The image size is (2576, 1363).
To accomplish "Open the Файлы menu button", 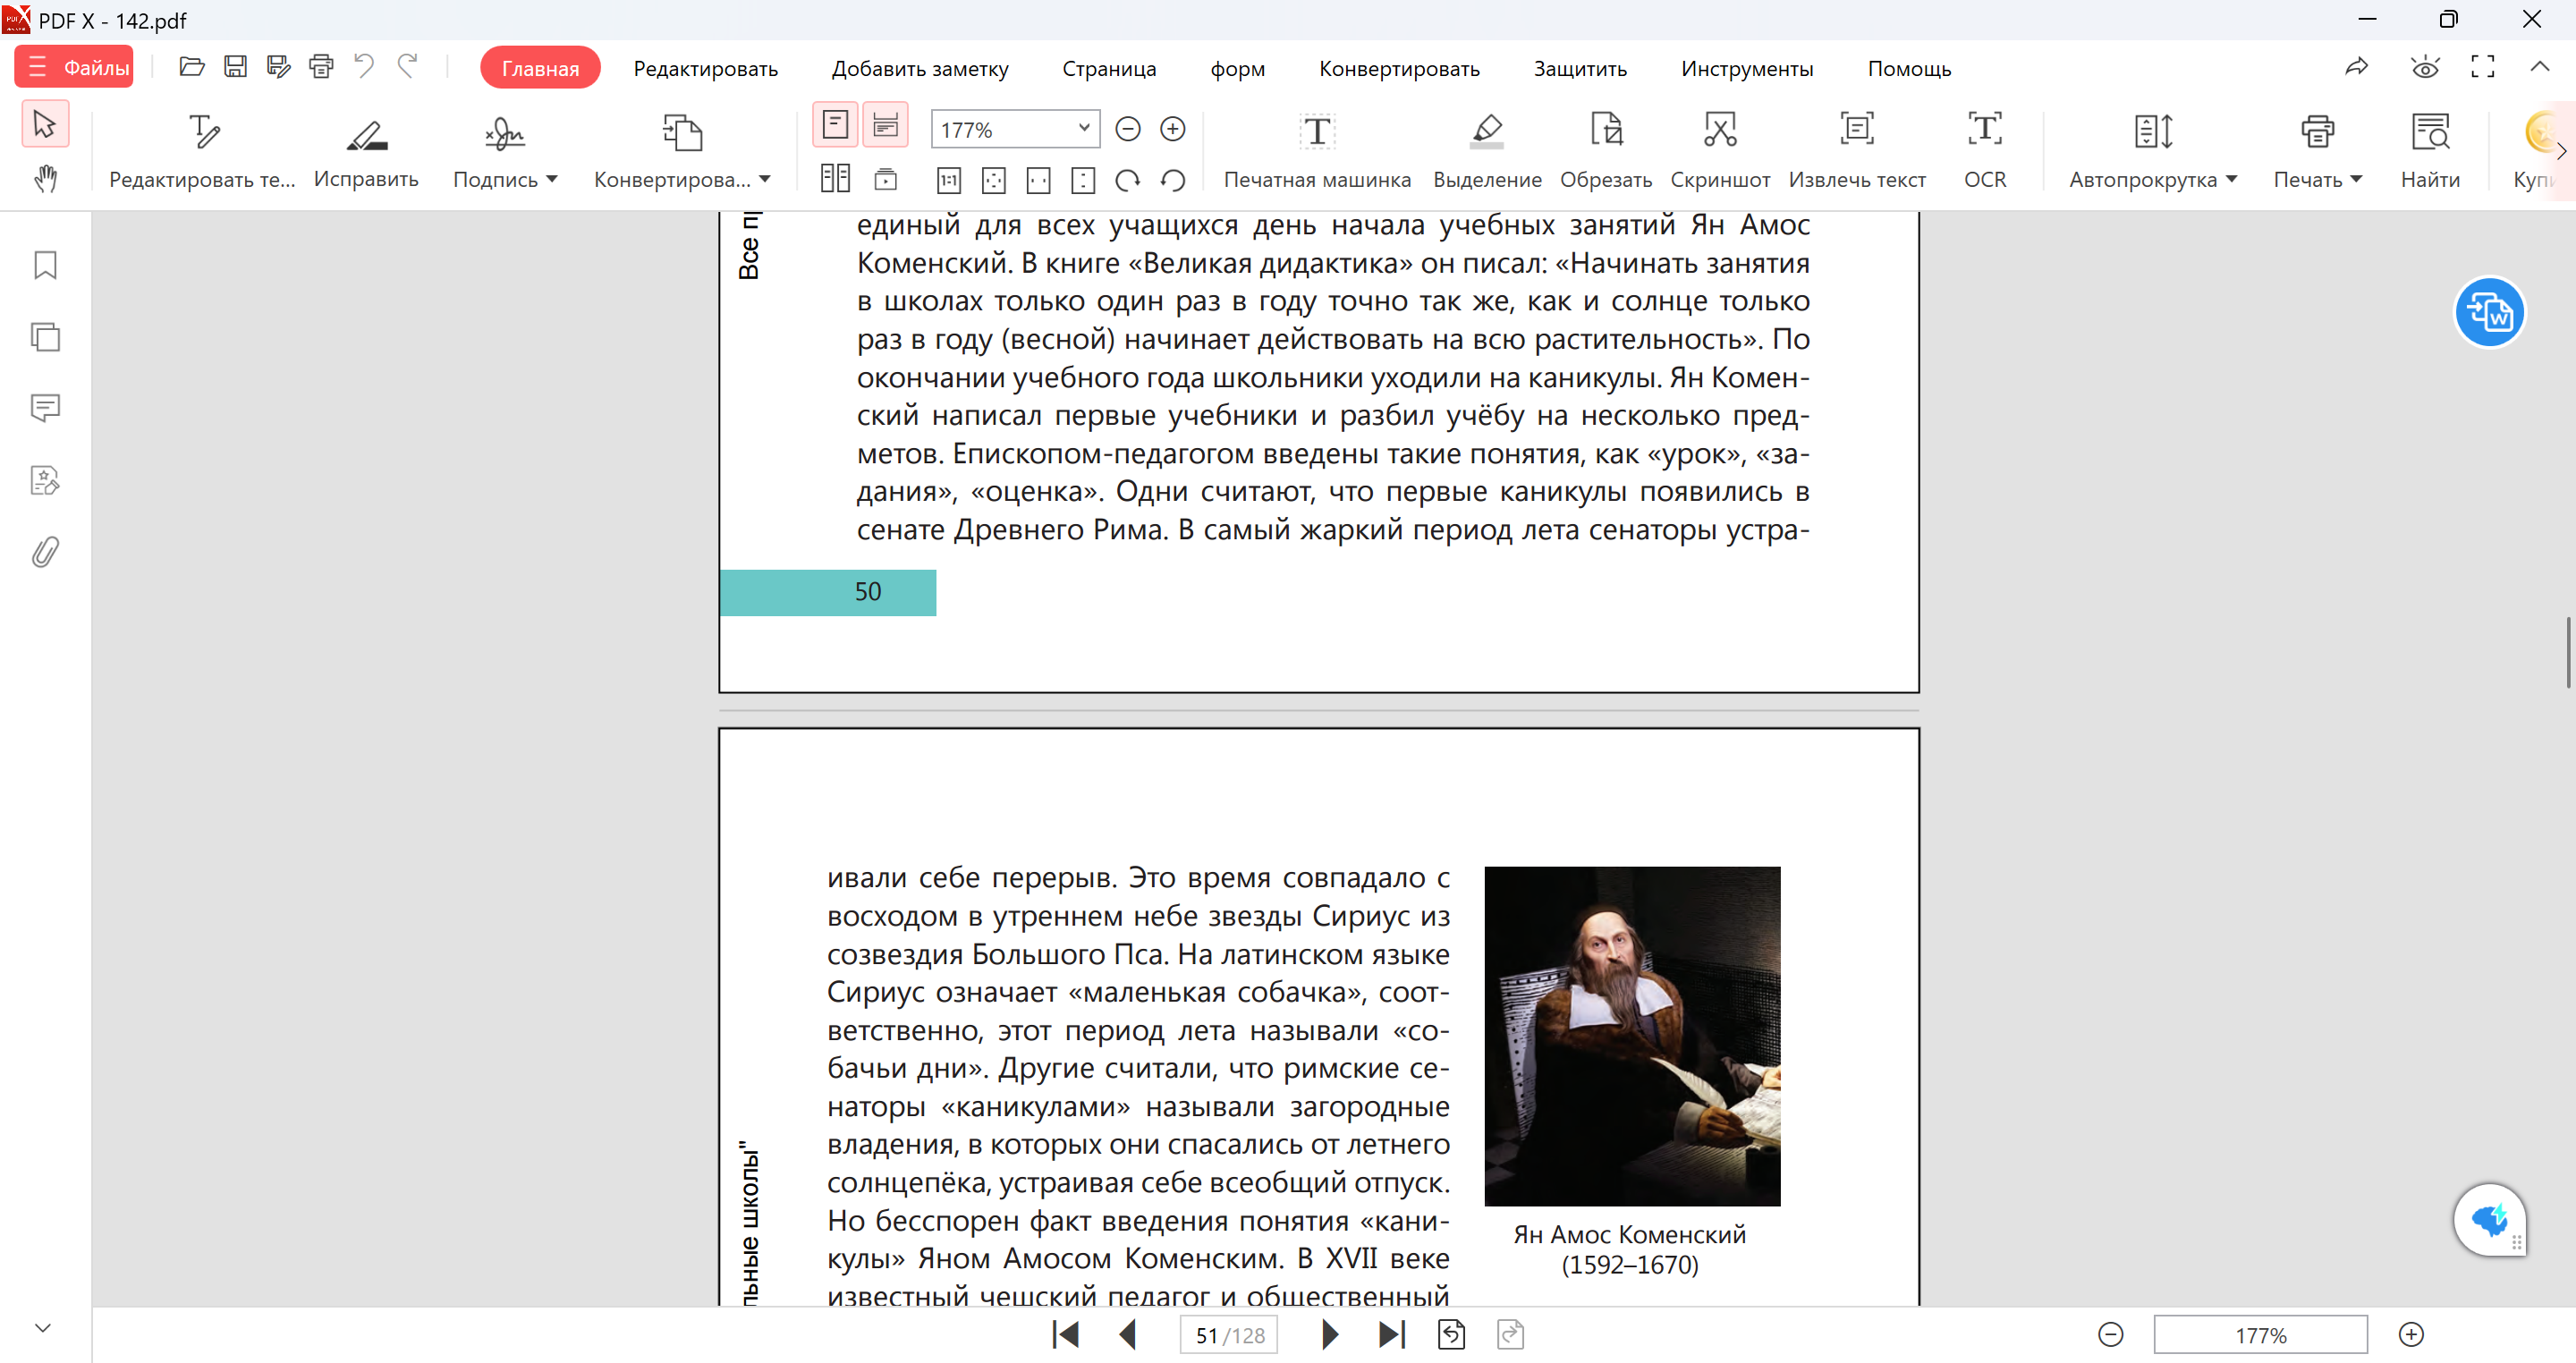I will tap(75, 67).
